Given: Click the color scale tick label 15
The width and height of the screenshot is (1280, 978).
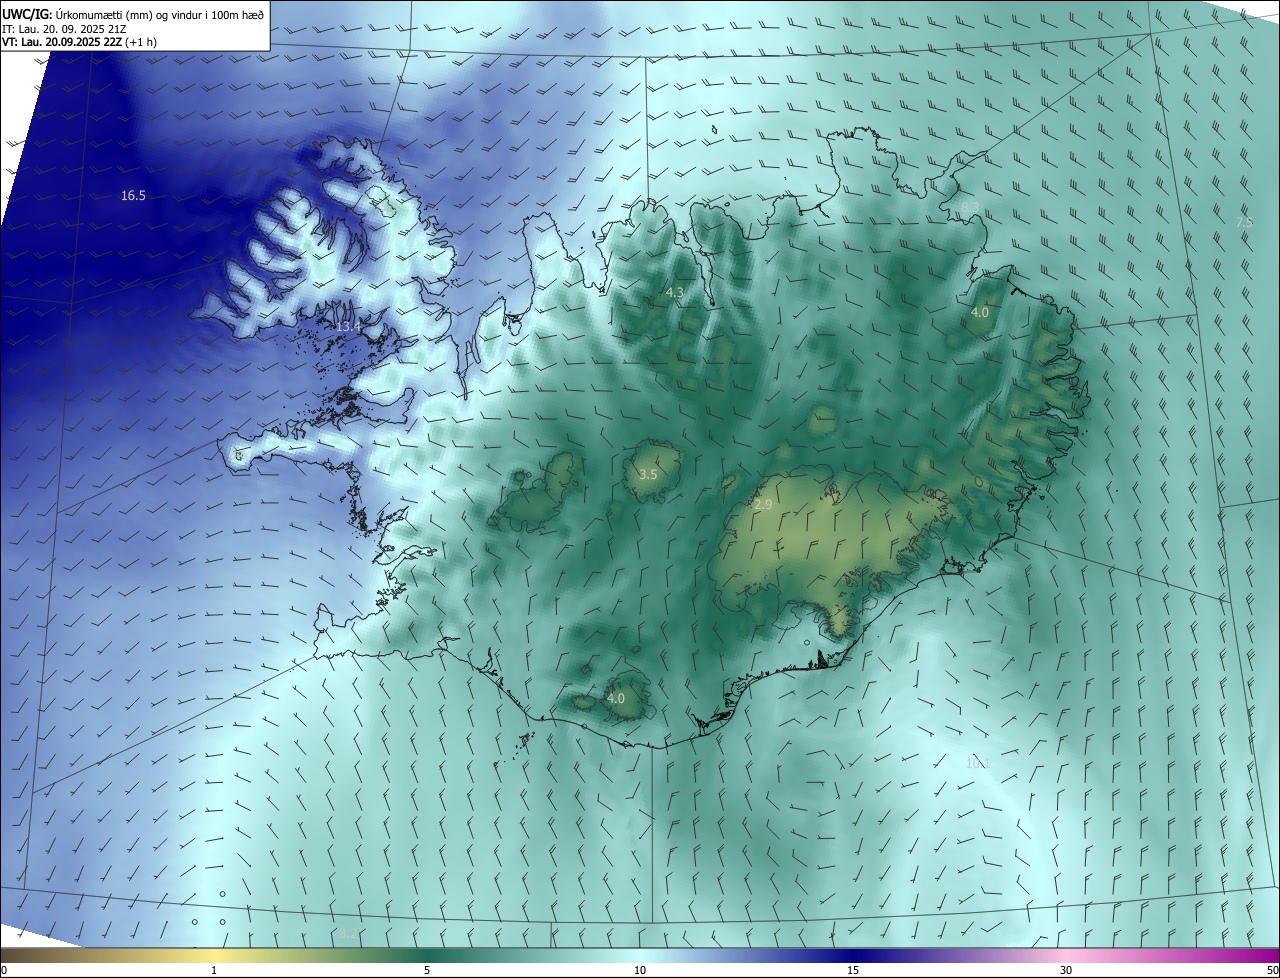Looking at the screenshot, I should click(853, 970).
